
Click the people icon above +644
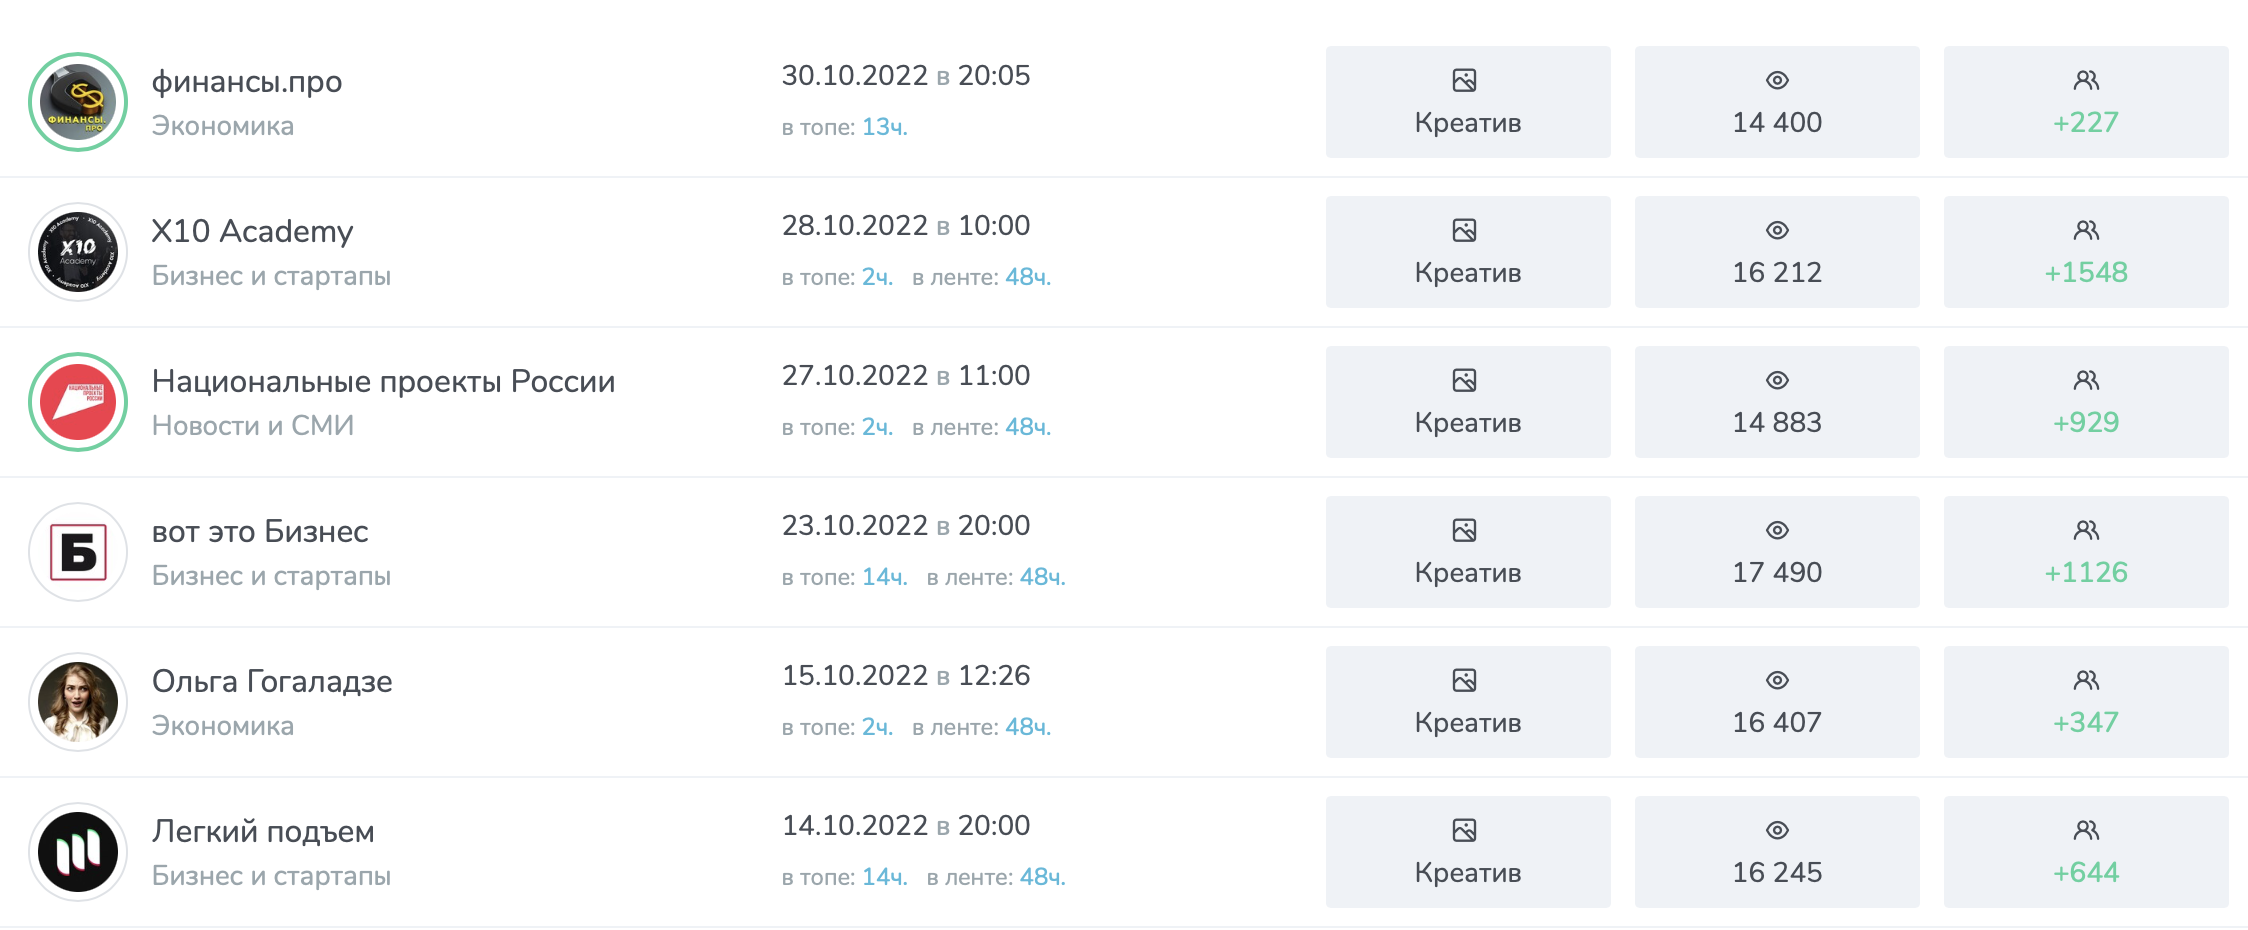pos(2086,831)
